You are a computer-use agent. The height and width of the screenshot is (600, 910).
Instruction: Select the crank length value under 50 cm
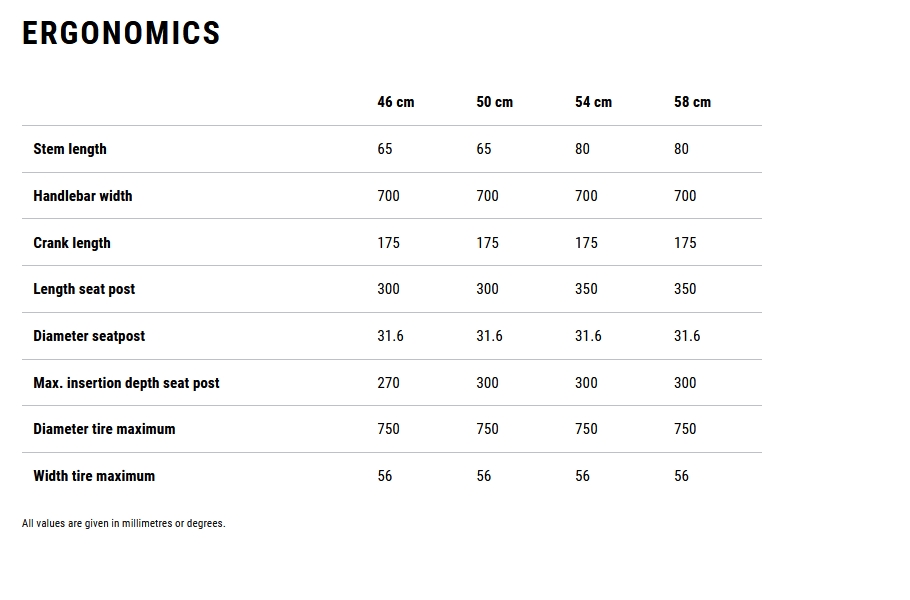[x=487, y=243]
